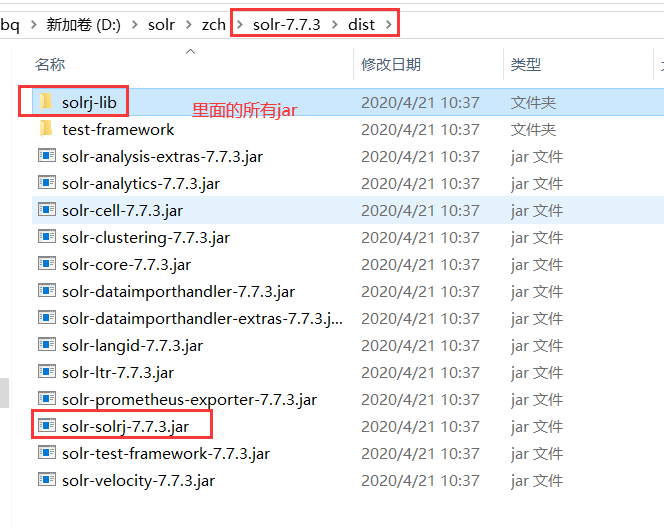664x528 pixels.
Task: Select file name solr-core-7.7.3.jar
Action: click(x=126, y=265)
